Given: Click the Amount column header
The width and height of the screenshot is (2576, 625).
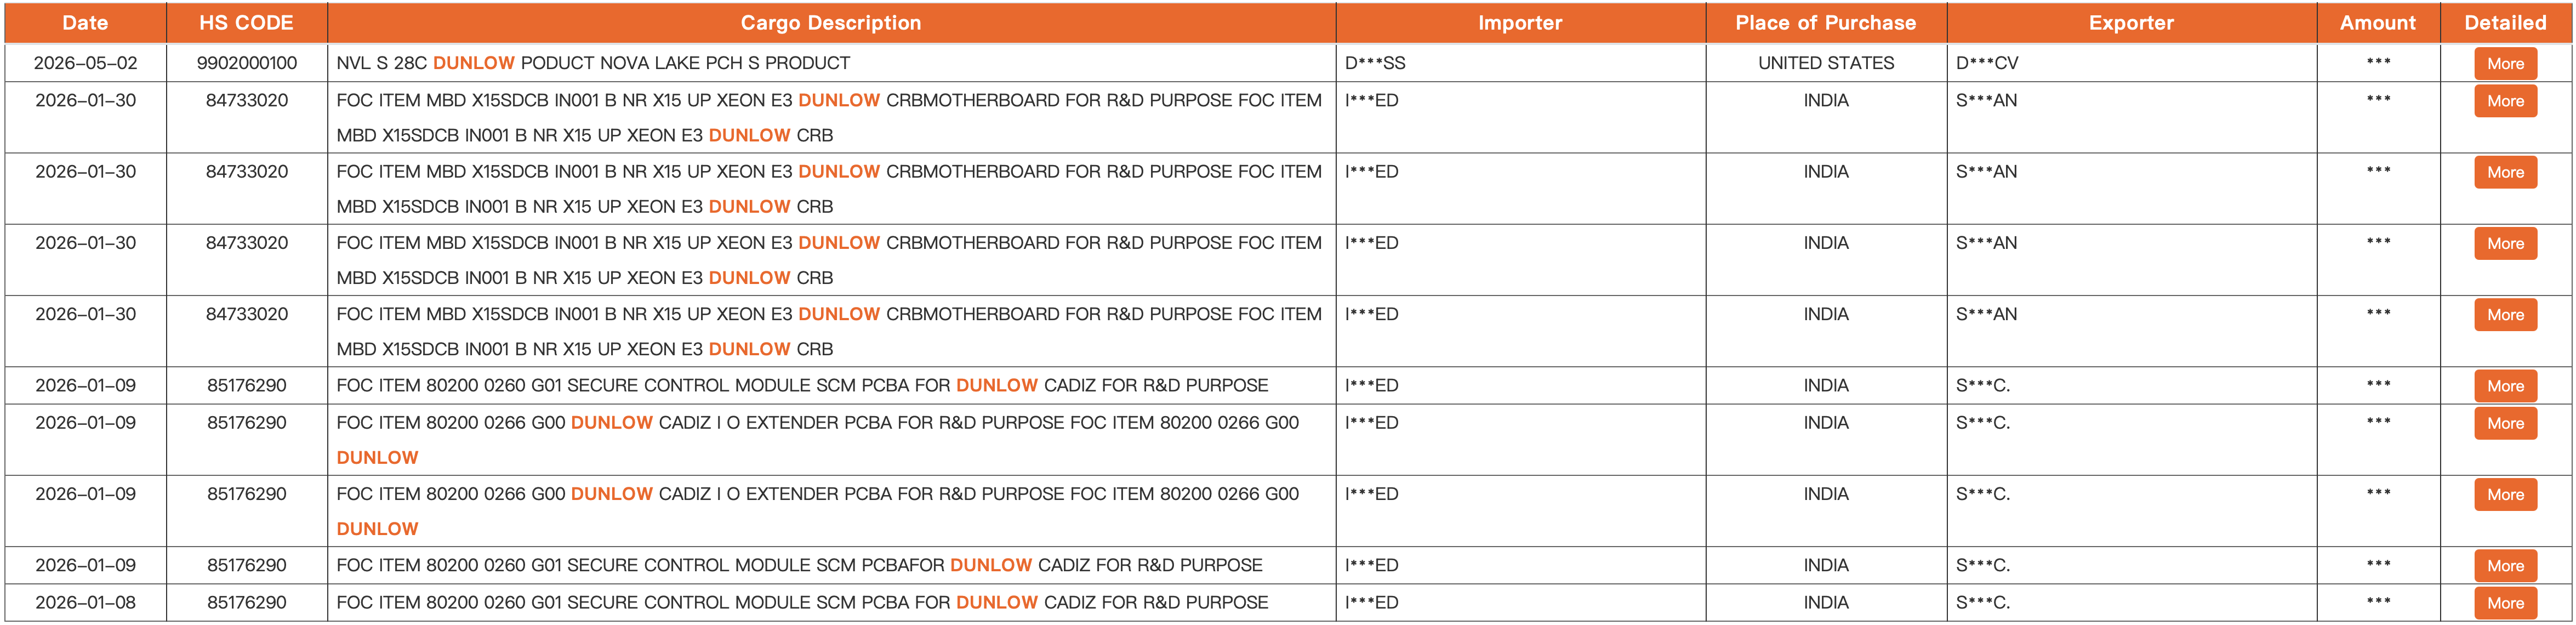Looking at the screenshot, I should 2378,23.
